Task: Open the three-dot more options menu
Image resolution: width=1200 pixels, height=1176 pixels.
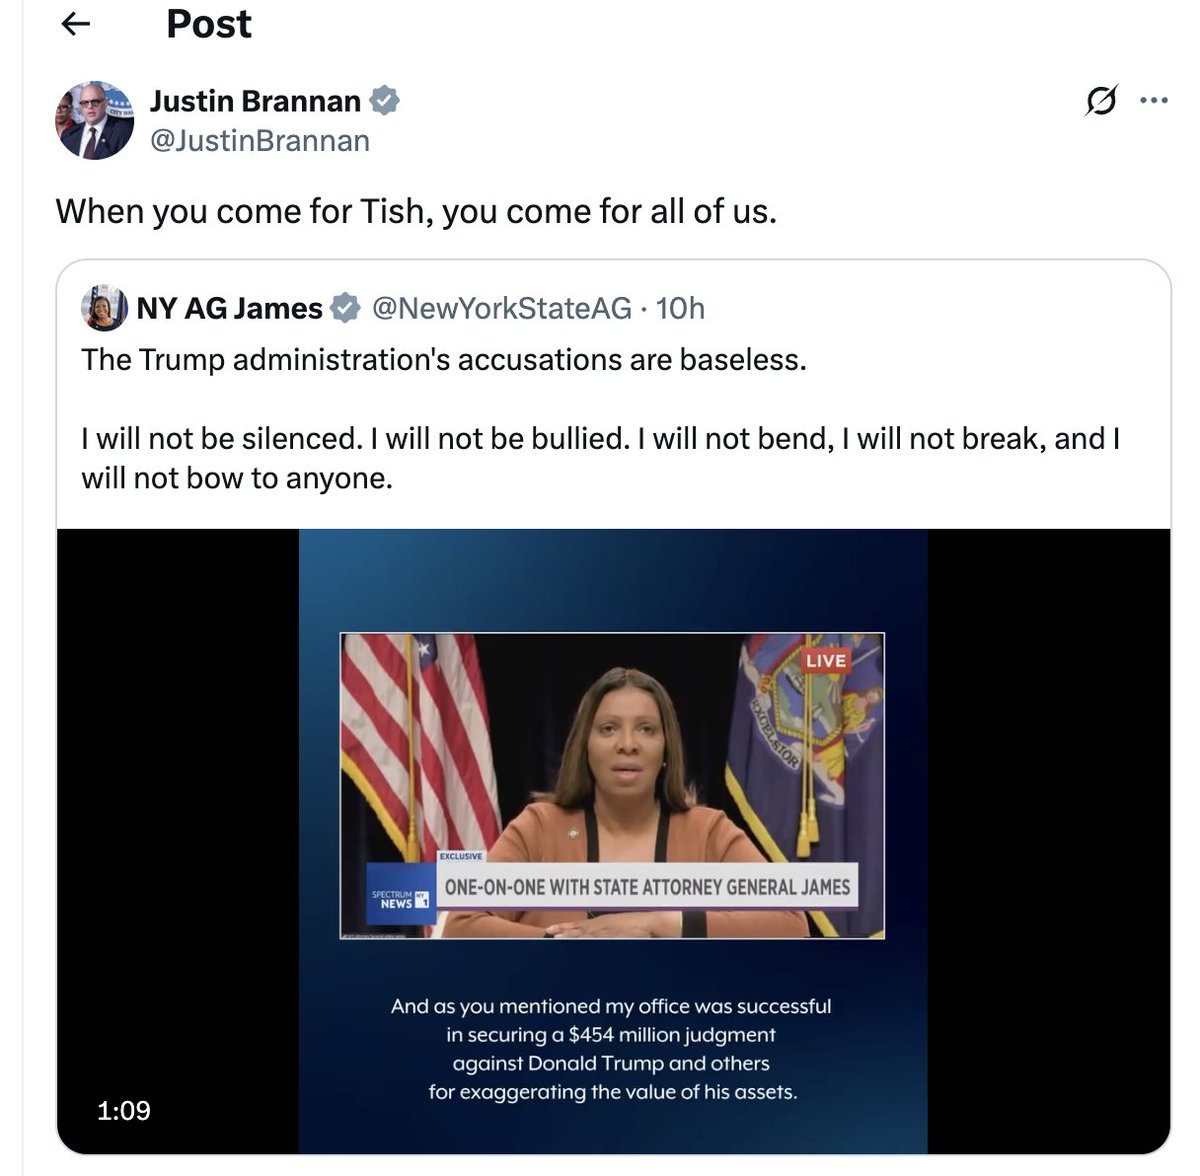Action: coord(1153,101)
